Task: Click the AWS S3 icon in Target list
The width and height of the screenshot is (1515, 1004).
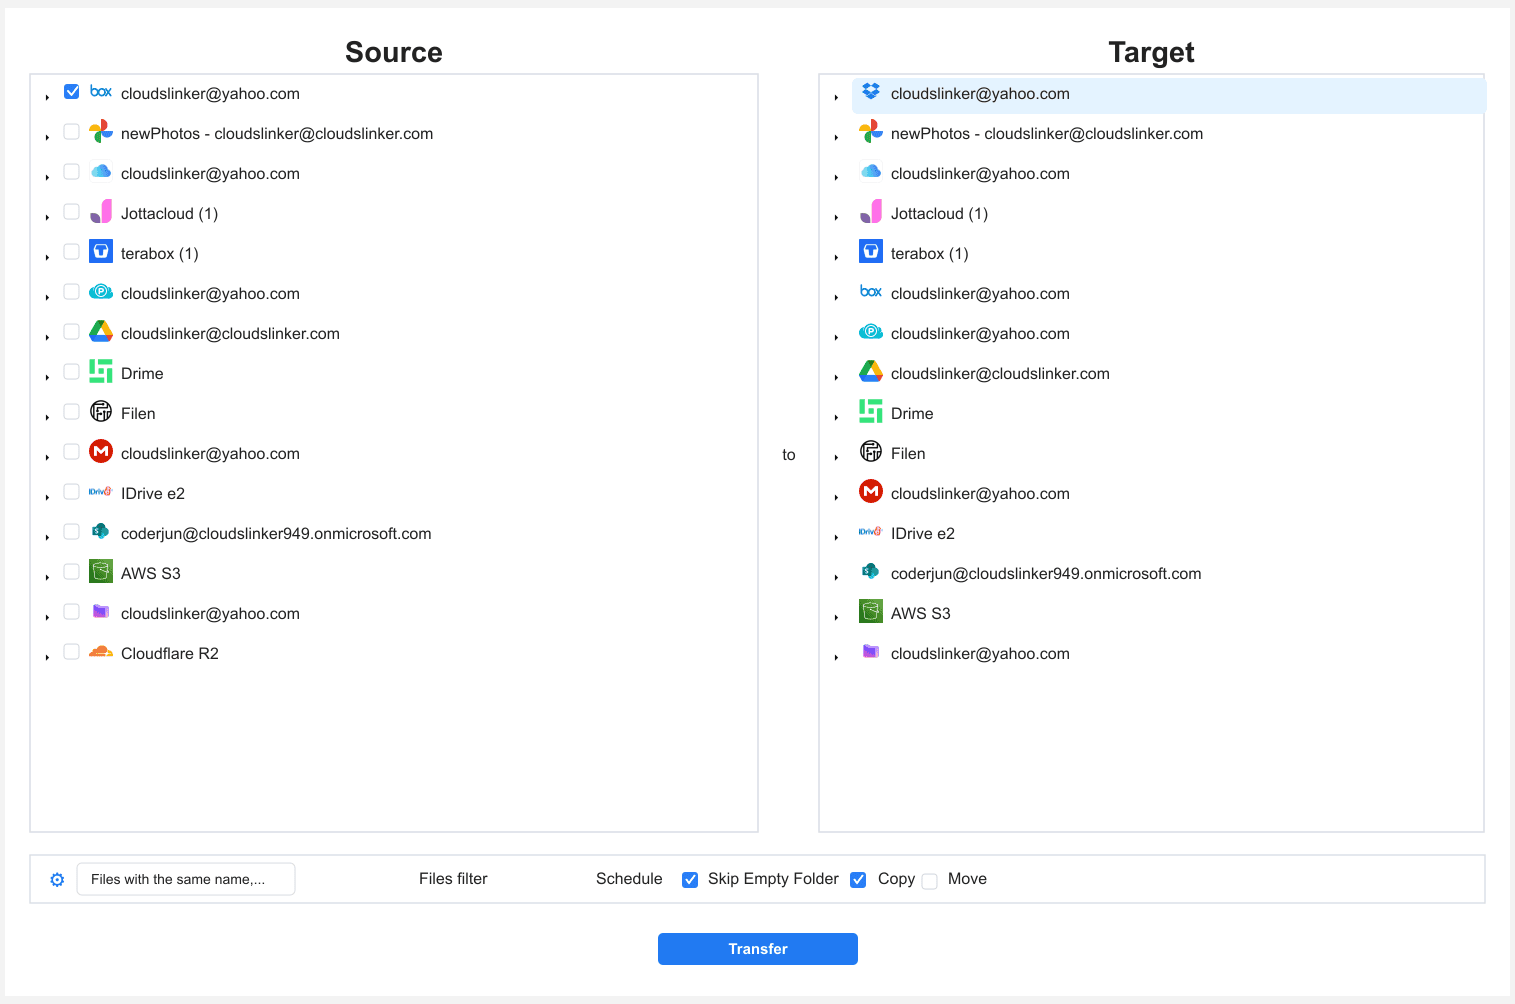Action: [x=871, y=611]
